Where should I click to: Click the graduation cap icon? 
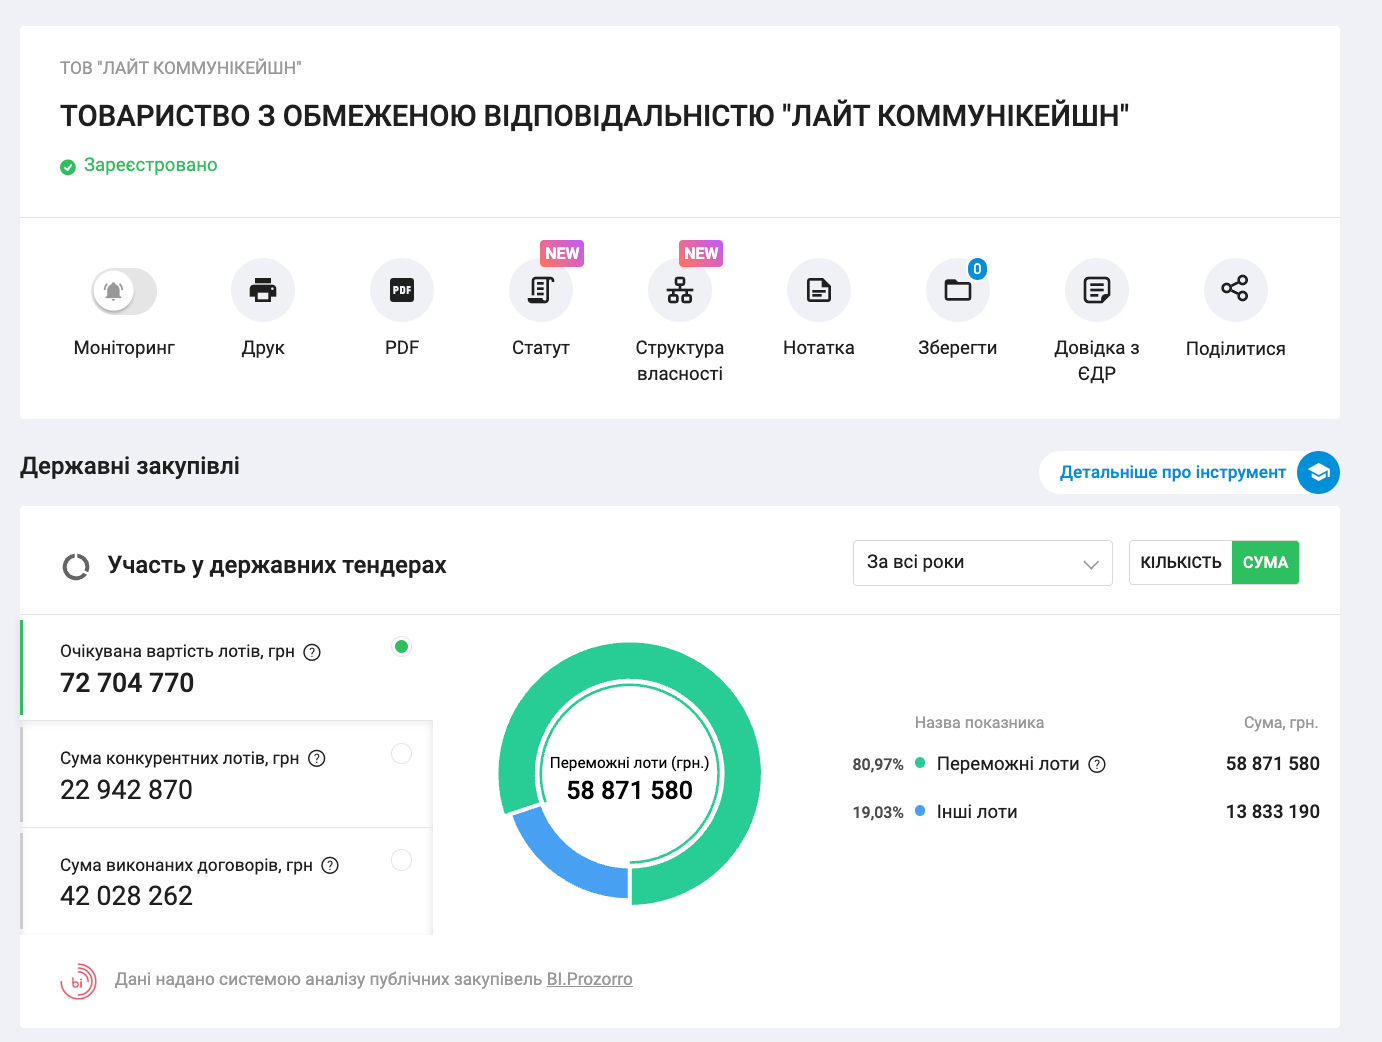point(1318,472)
